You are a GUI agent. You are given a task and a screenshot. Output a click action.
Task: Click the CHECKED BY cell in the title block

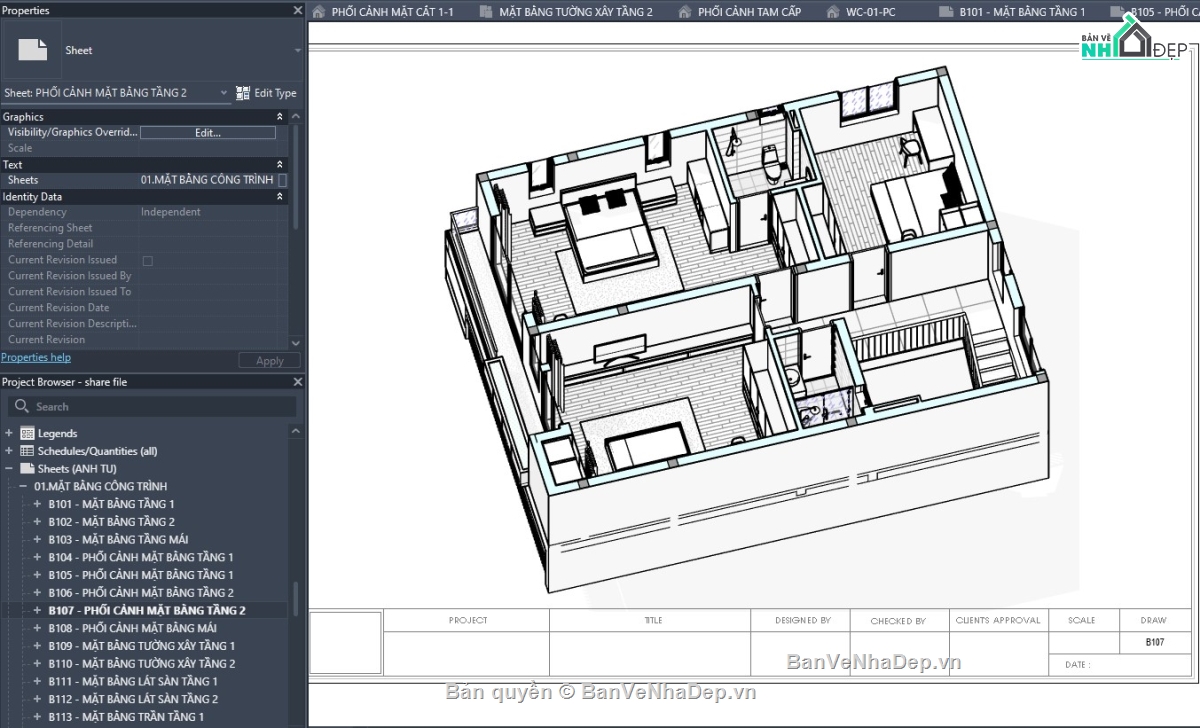click(x=898, y=620)
